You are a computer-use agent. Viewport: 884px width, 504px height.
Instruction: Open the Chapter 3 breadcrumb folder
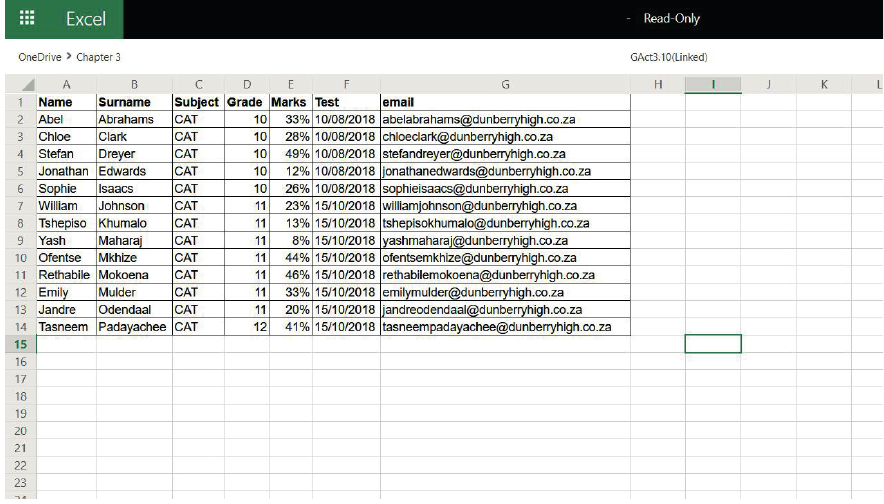coord(98,57)
